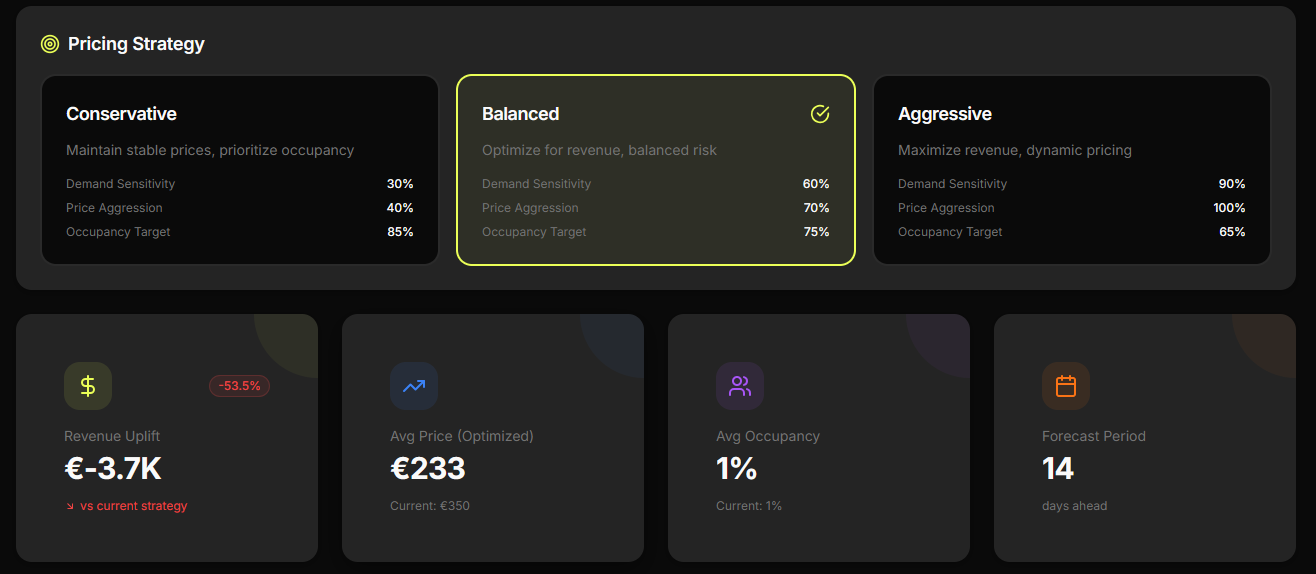
Task: Select the Balanced pricing strategy
Action: (x=656, y=169)
